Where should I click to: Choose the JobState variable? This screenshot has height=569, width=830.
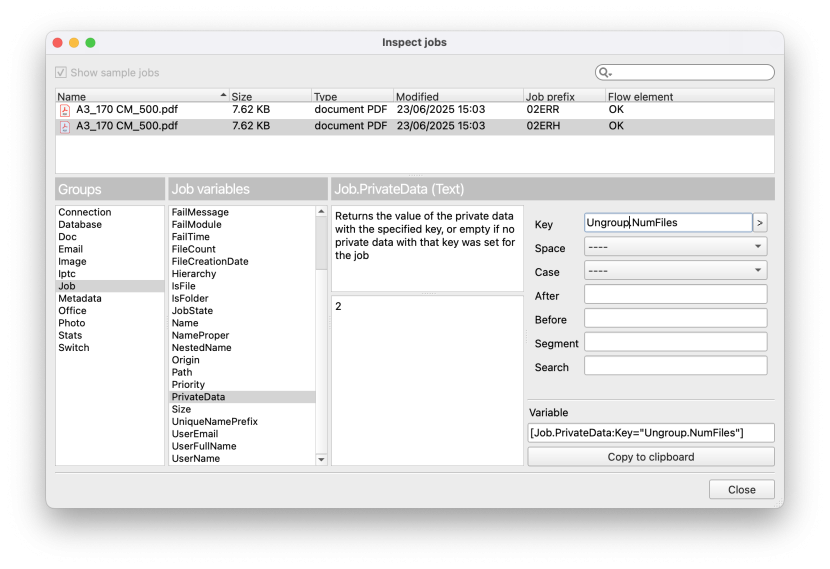click(192, 310)
